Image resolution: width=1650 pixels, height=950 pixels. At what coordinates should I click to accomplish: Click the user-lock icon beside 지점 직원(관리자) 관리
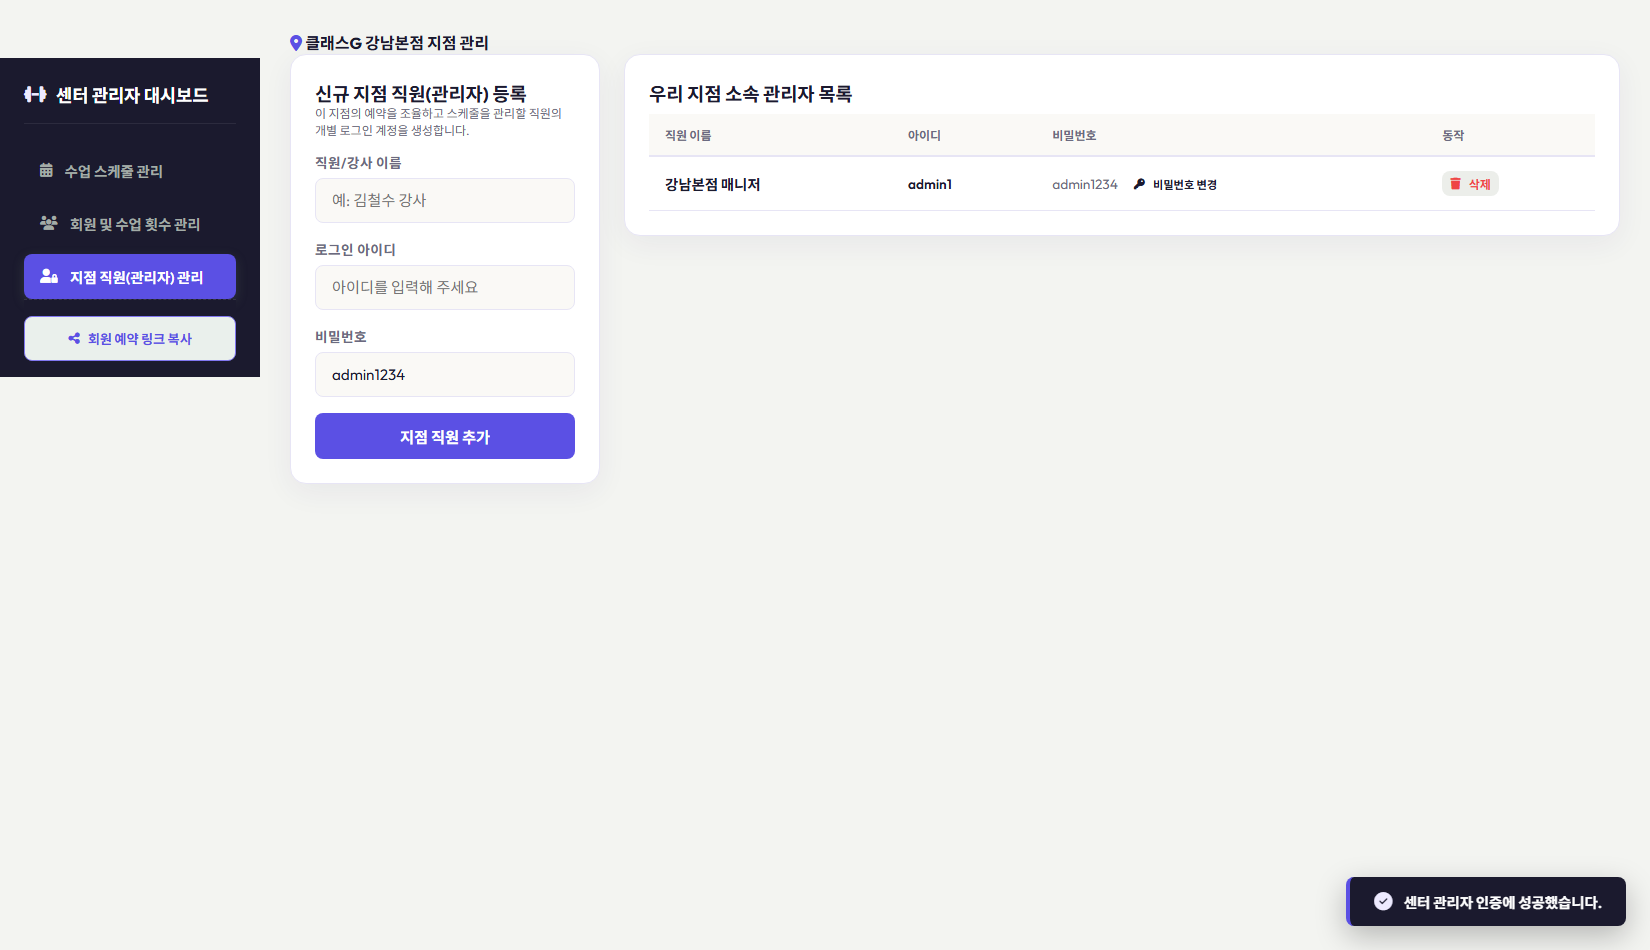(x=48, y=276)
